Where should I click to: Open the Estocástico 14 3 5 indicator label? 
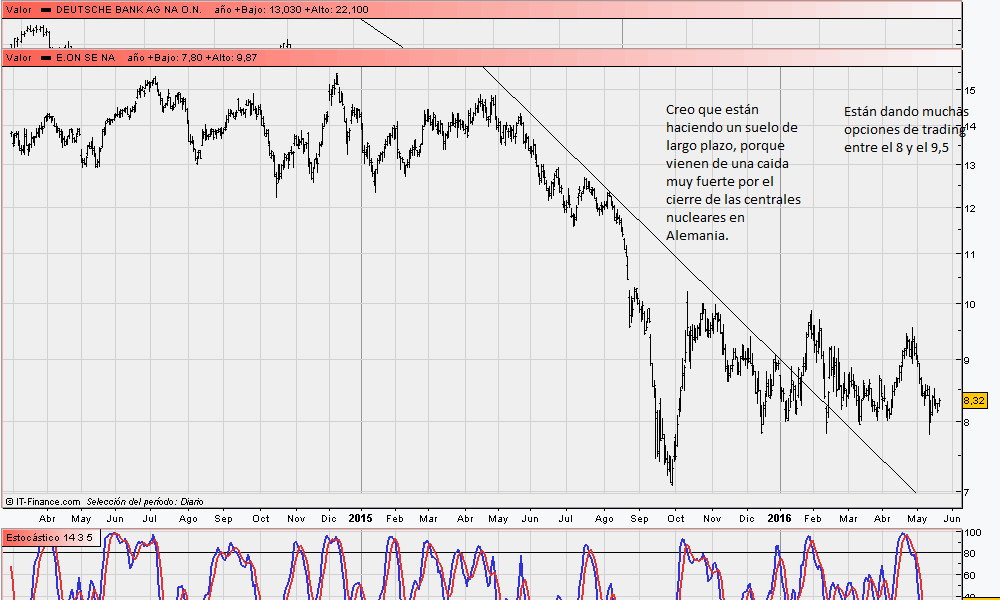tap(49, 538)
